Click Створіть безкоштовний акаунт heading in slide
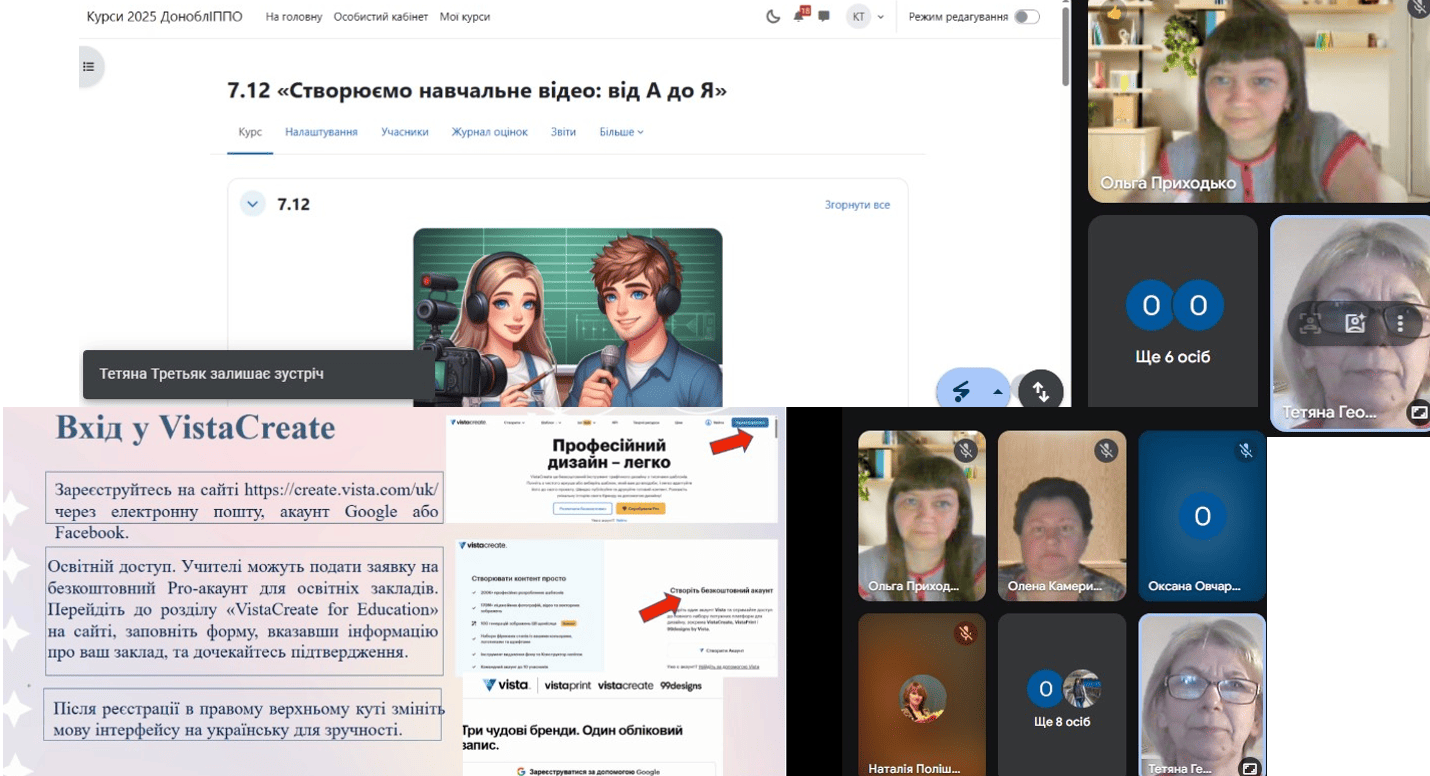Image resolution: width=1430 pixels, height=776 pixels. click(721, 591)
